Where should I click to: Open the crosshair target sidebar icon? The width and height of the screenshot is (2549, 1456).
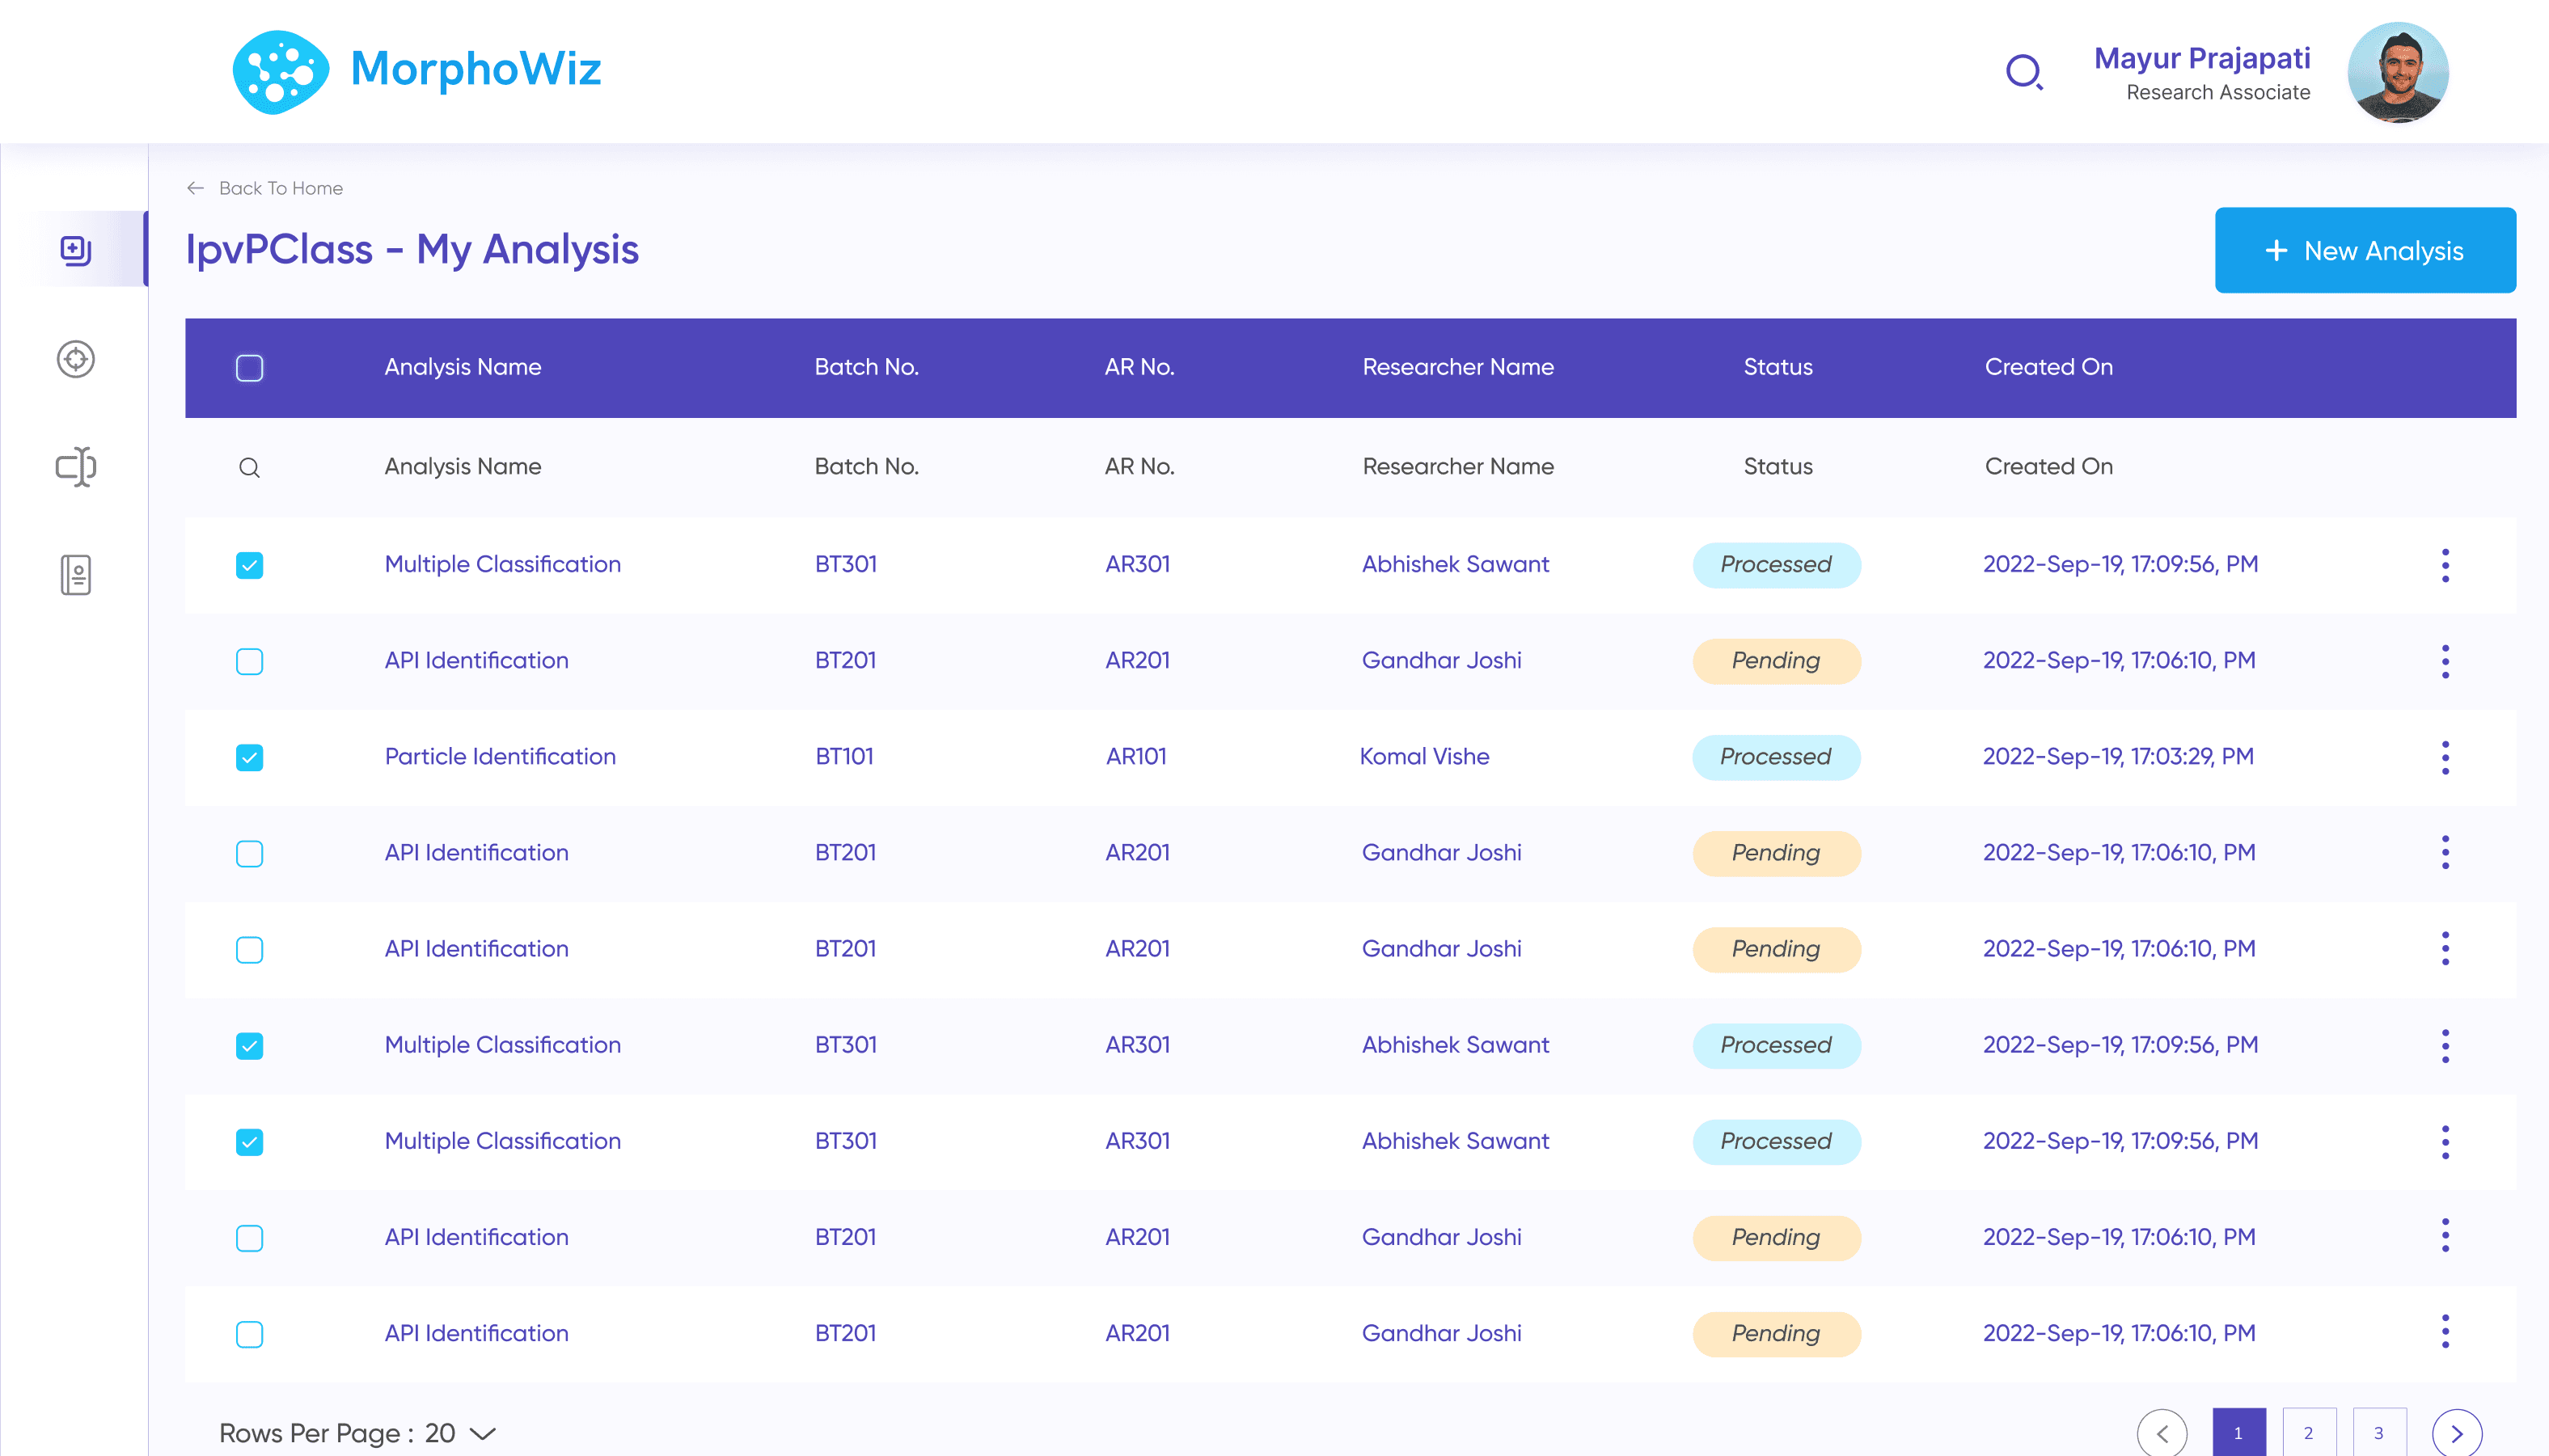(x=75, y=359)
